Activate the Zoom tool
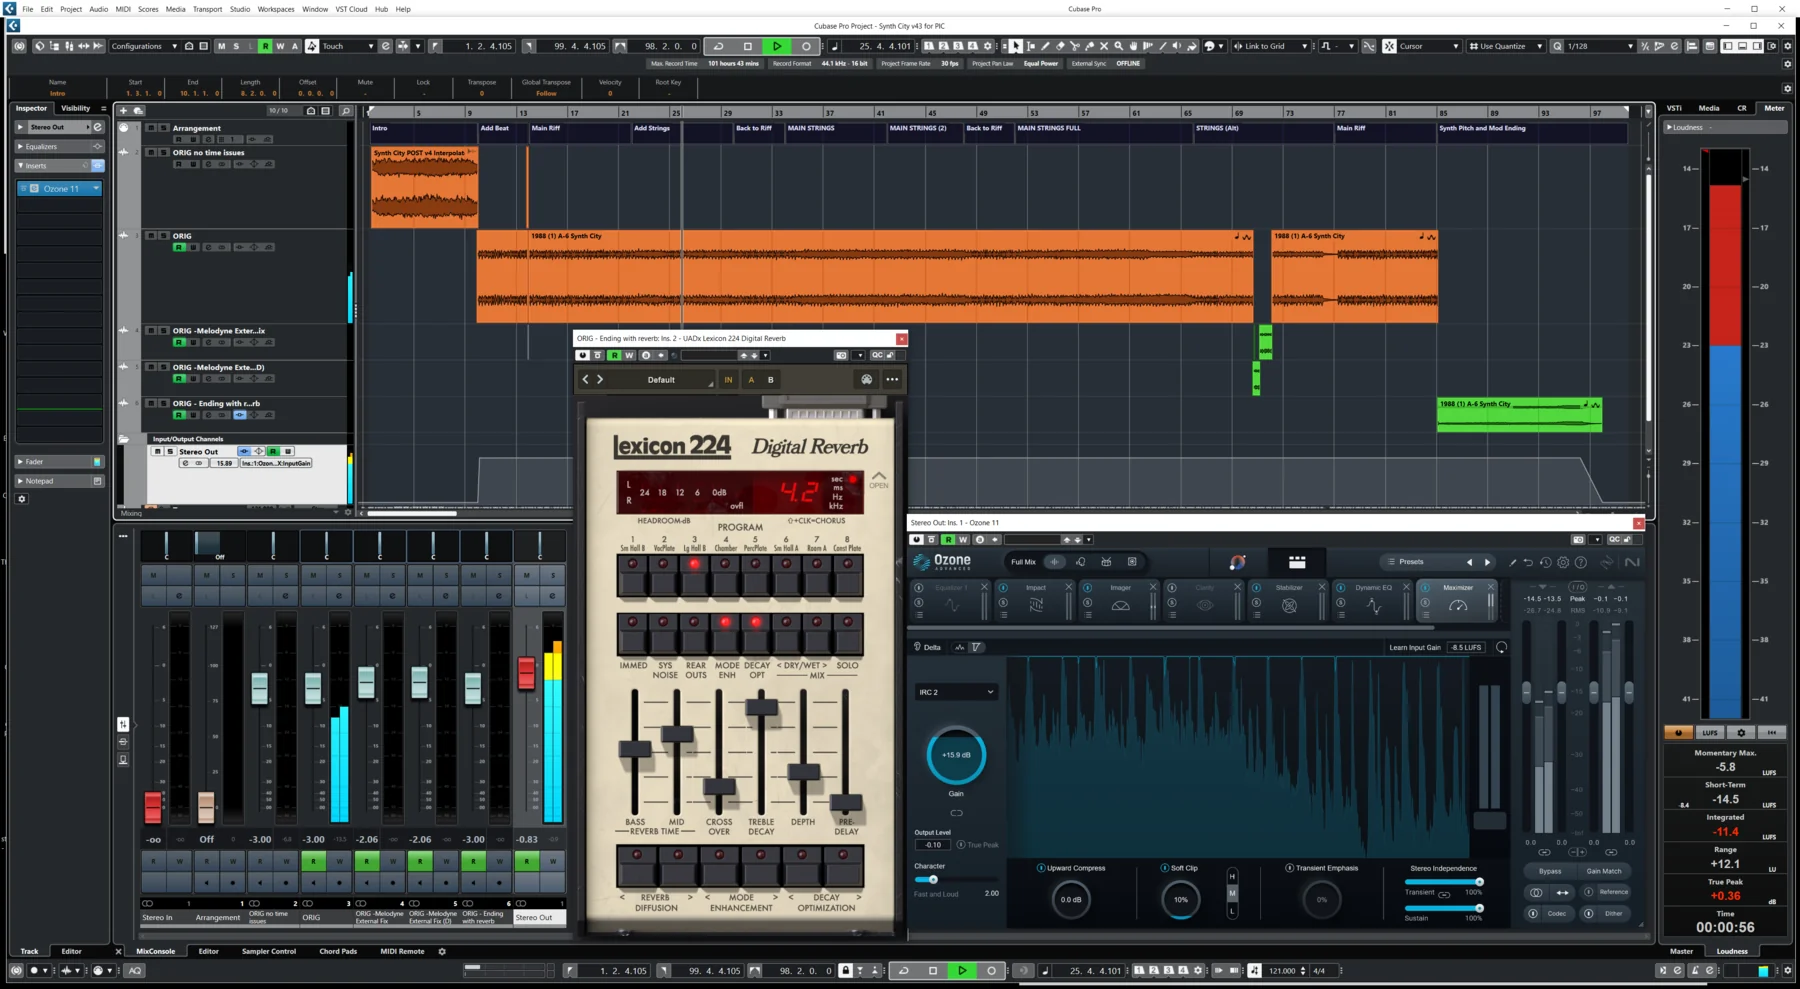This screenshot has width=1800, height=989. pyautogui.click(x=1119, y=45)
